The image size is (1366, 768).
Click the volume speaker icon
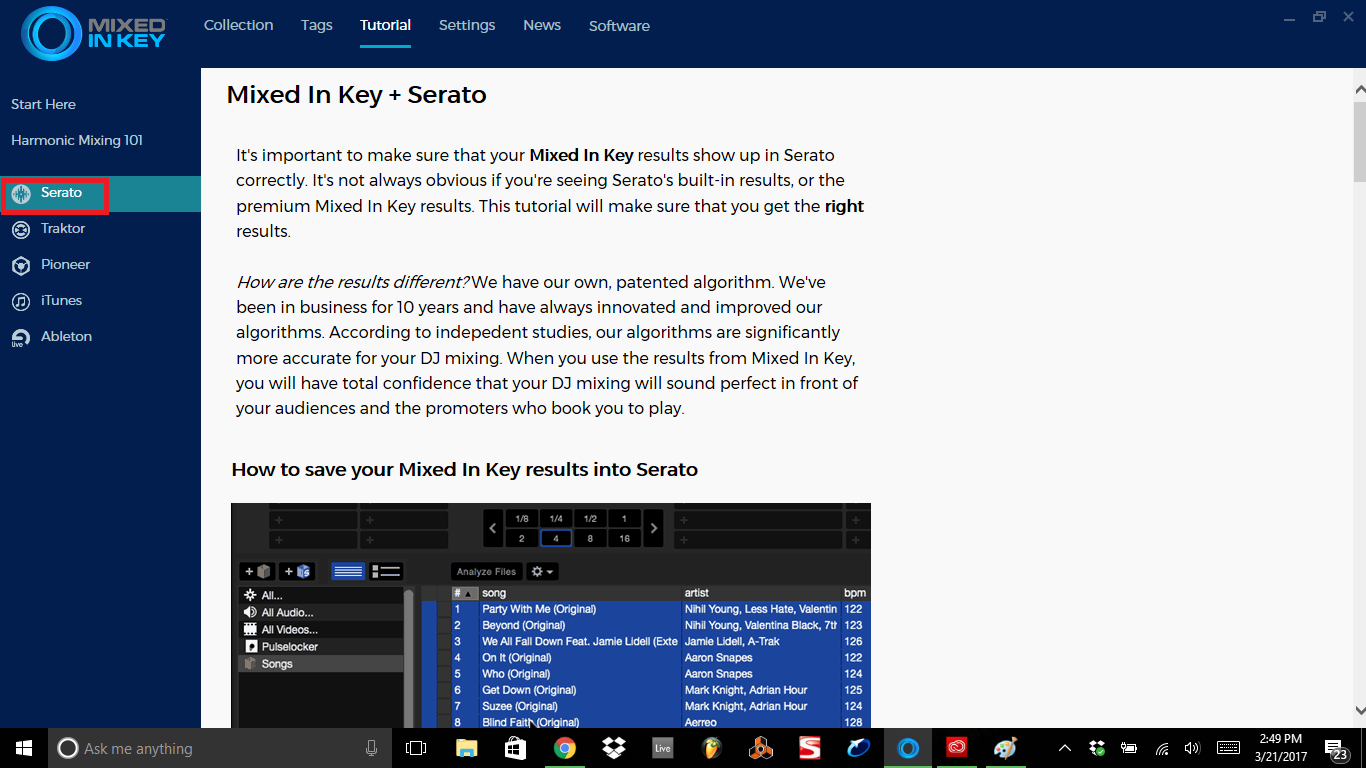[1191, 748]
